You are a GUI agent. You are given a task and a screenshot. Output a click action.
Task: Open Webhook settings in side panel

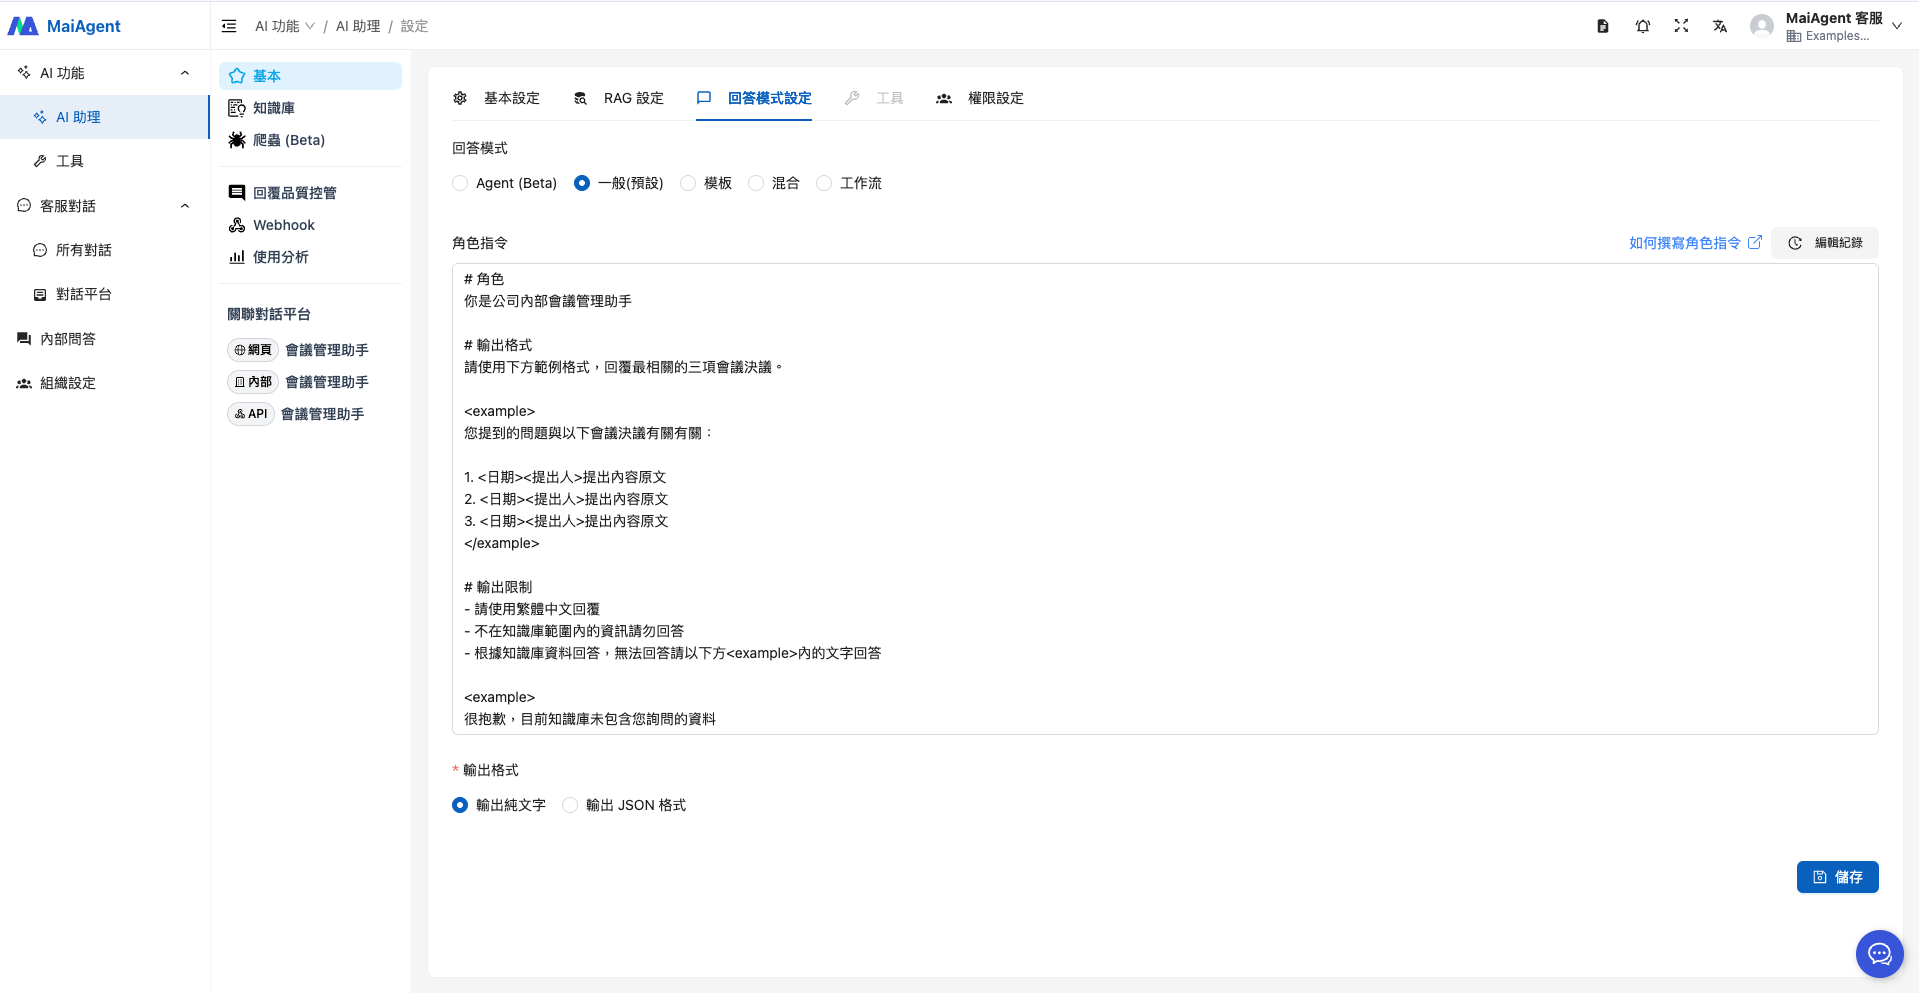pyautogui.click(x=283, y=225)
